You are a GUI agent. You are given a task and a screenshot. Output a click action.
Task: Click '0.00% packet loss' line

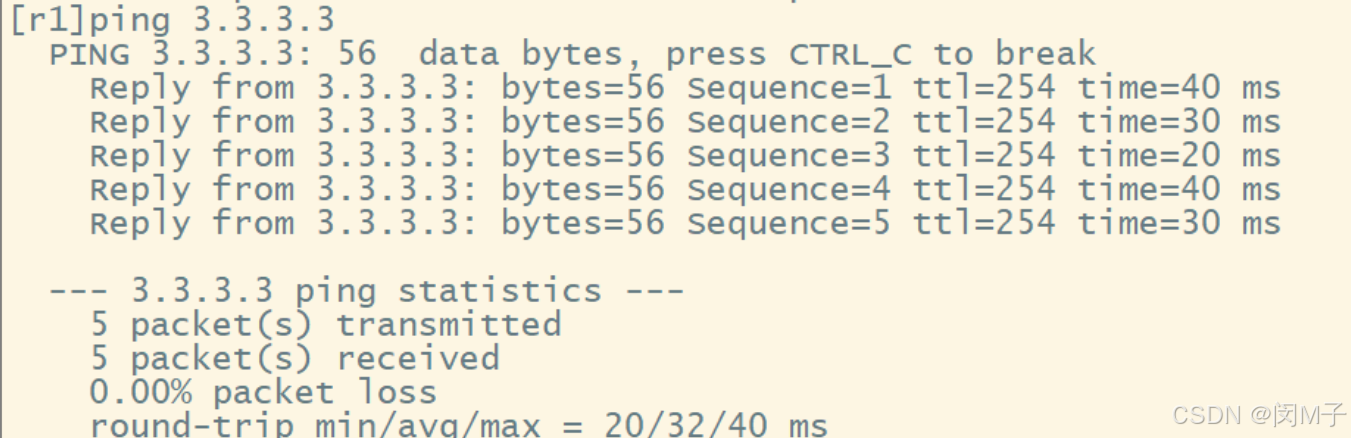(264, 393)
